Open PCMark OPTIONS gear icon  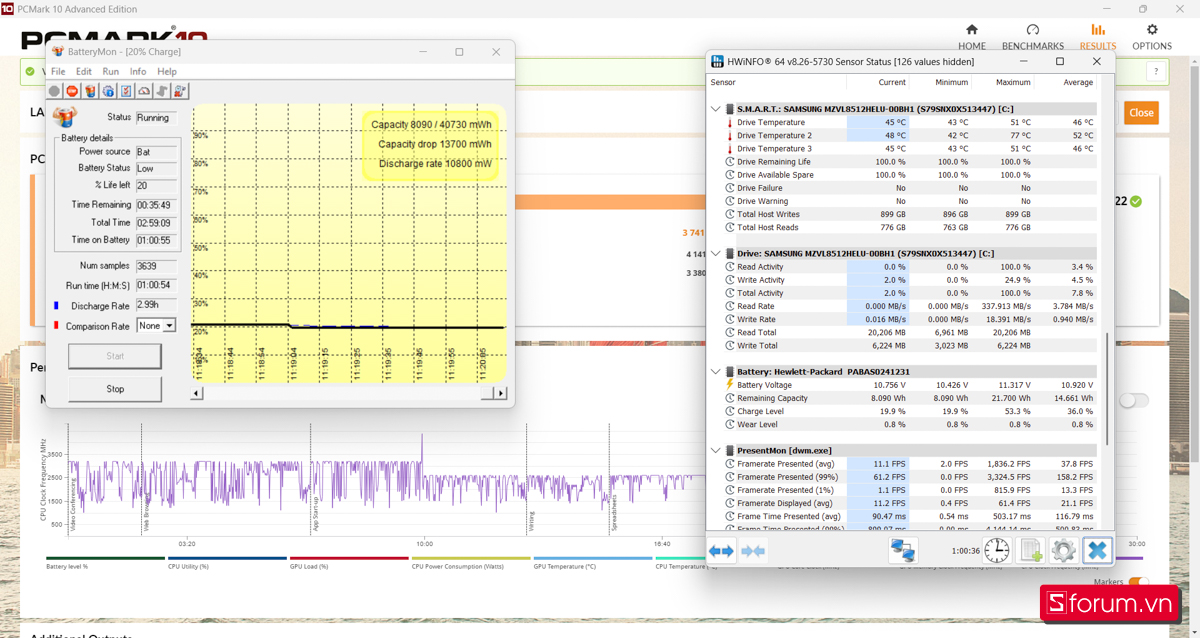click(x=1152, y=30)
